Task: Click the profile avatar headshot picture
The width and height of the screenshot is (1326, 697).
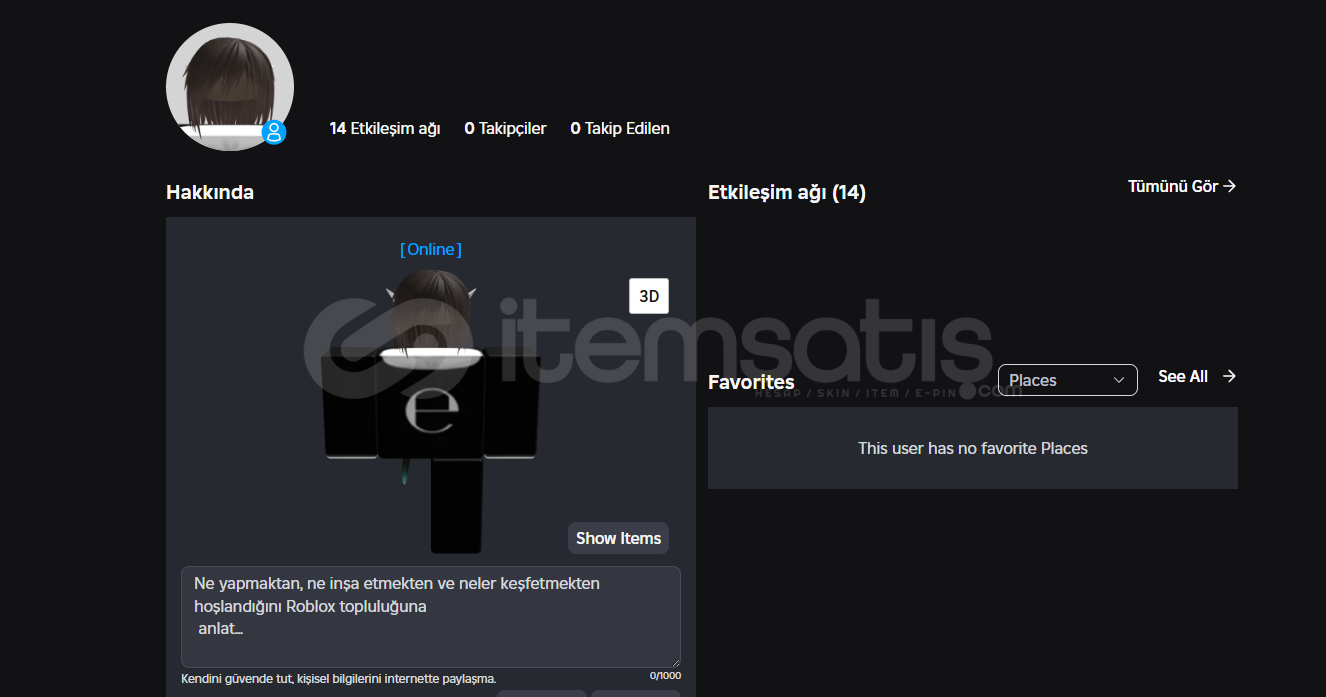Action: tap(230, 87)
